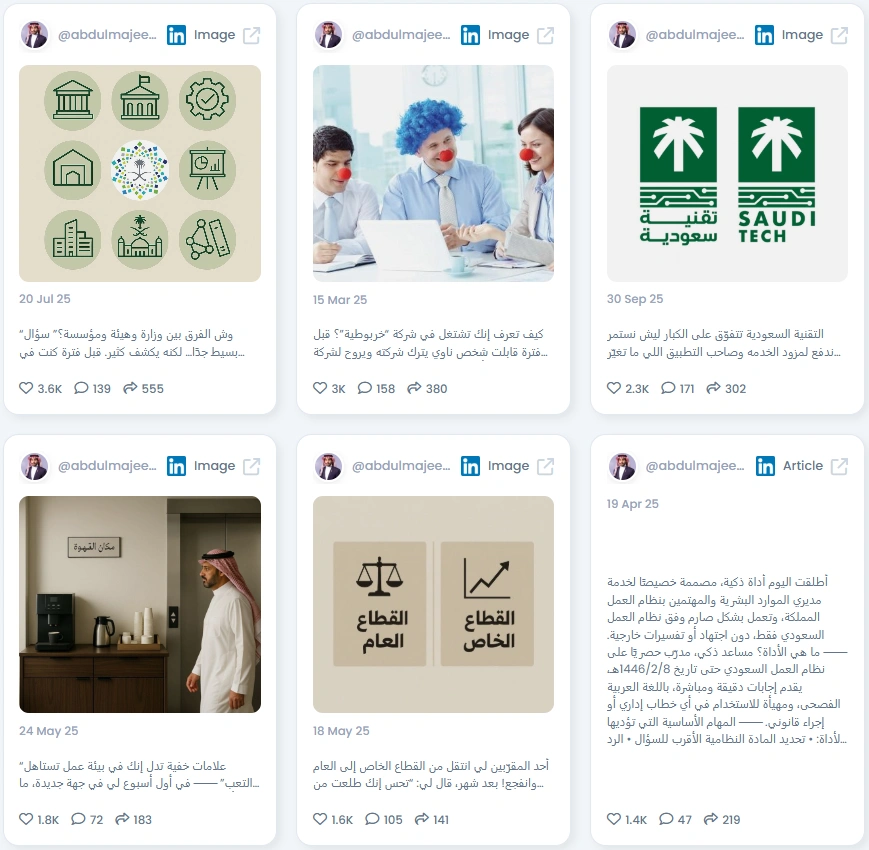
Task: Open Arabic article text dated 19 Apr 25
Action: click(727, 660)
